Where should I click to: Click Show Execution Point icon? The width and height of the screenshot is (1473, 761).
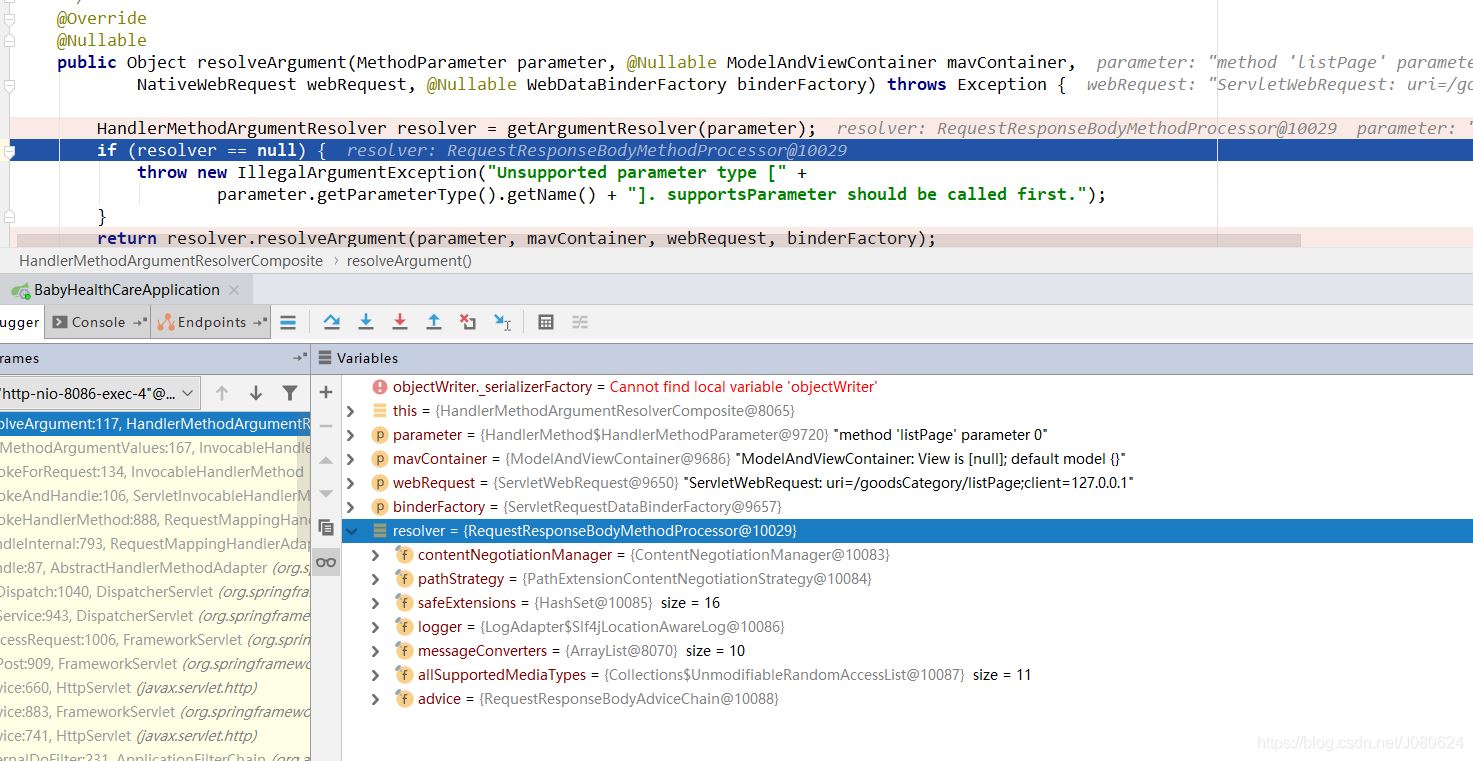point(288,322)
